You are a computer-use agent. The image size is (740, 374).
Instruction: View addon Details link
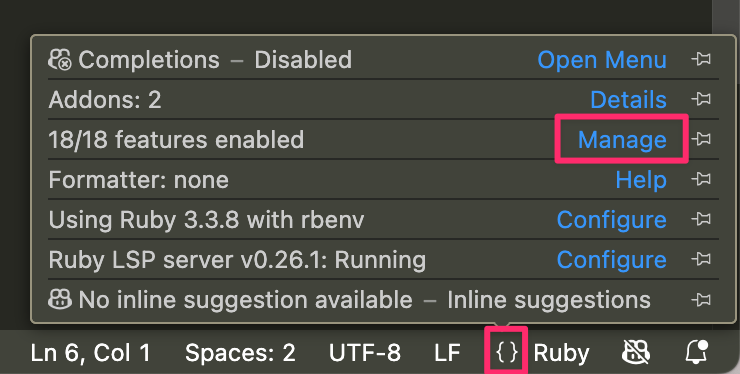pos(628,100)
